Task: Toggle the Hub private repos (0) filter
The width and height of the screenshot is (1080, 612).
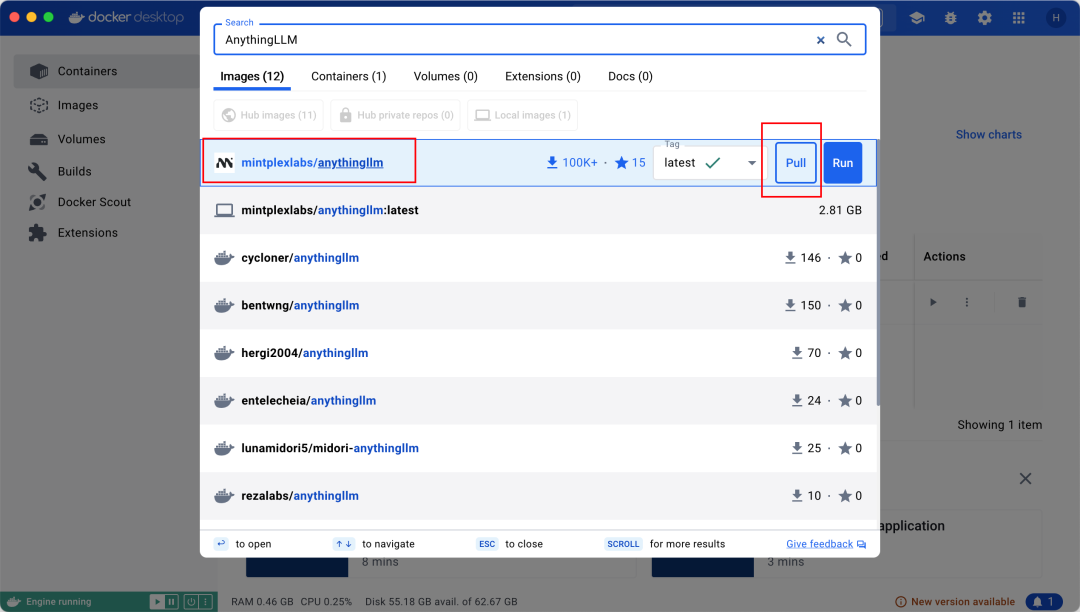Action: coord(396,115)
